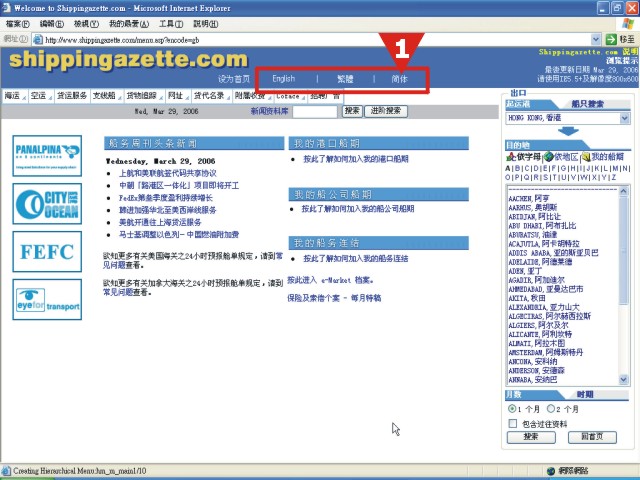This screenshot has height=480, width=640.
Task: Filter destinations by letter S
Action: tap(545, 177)
